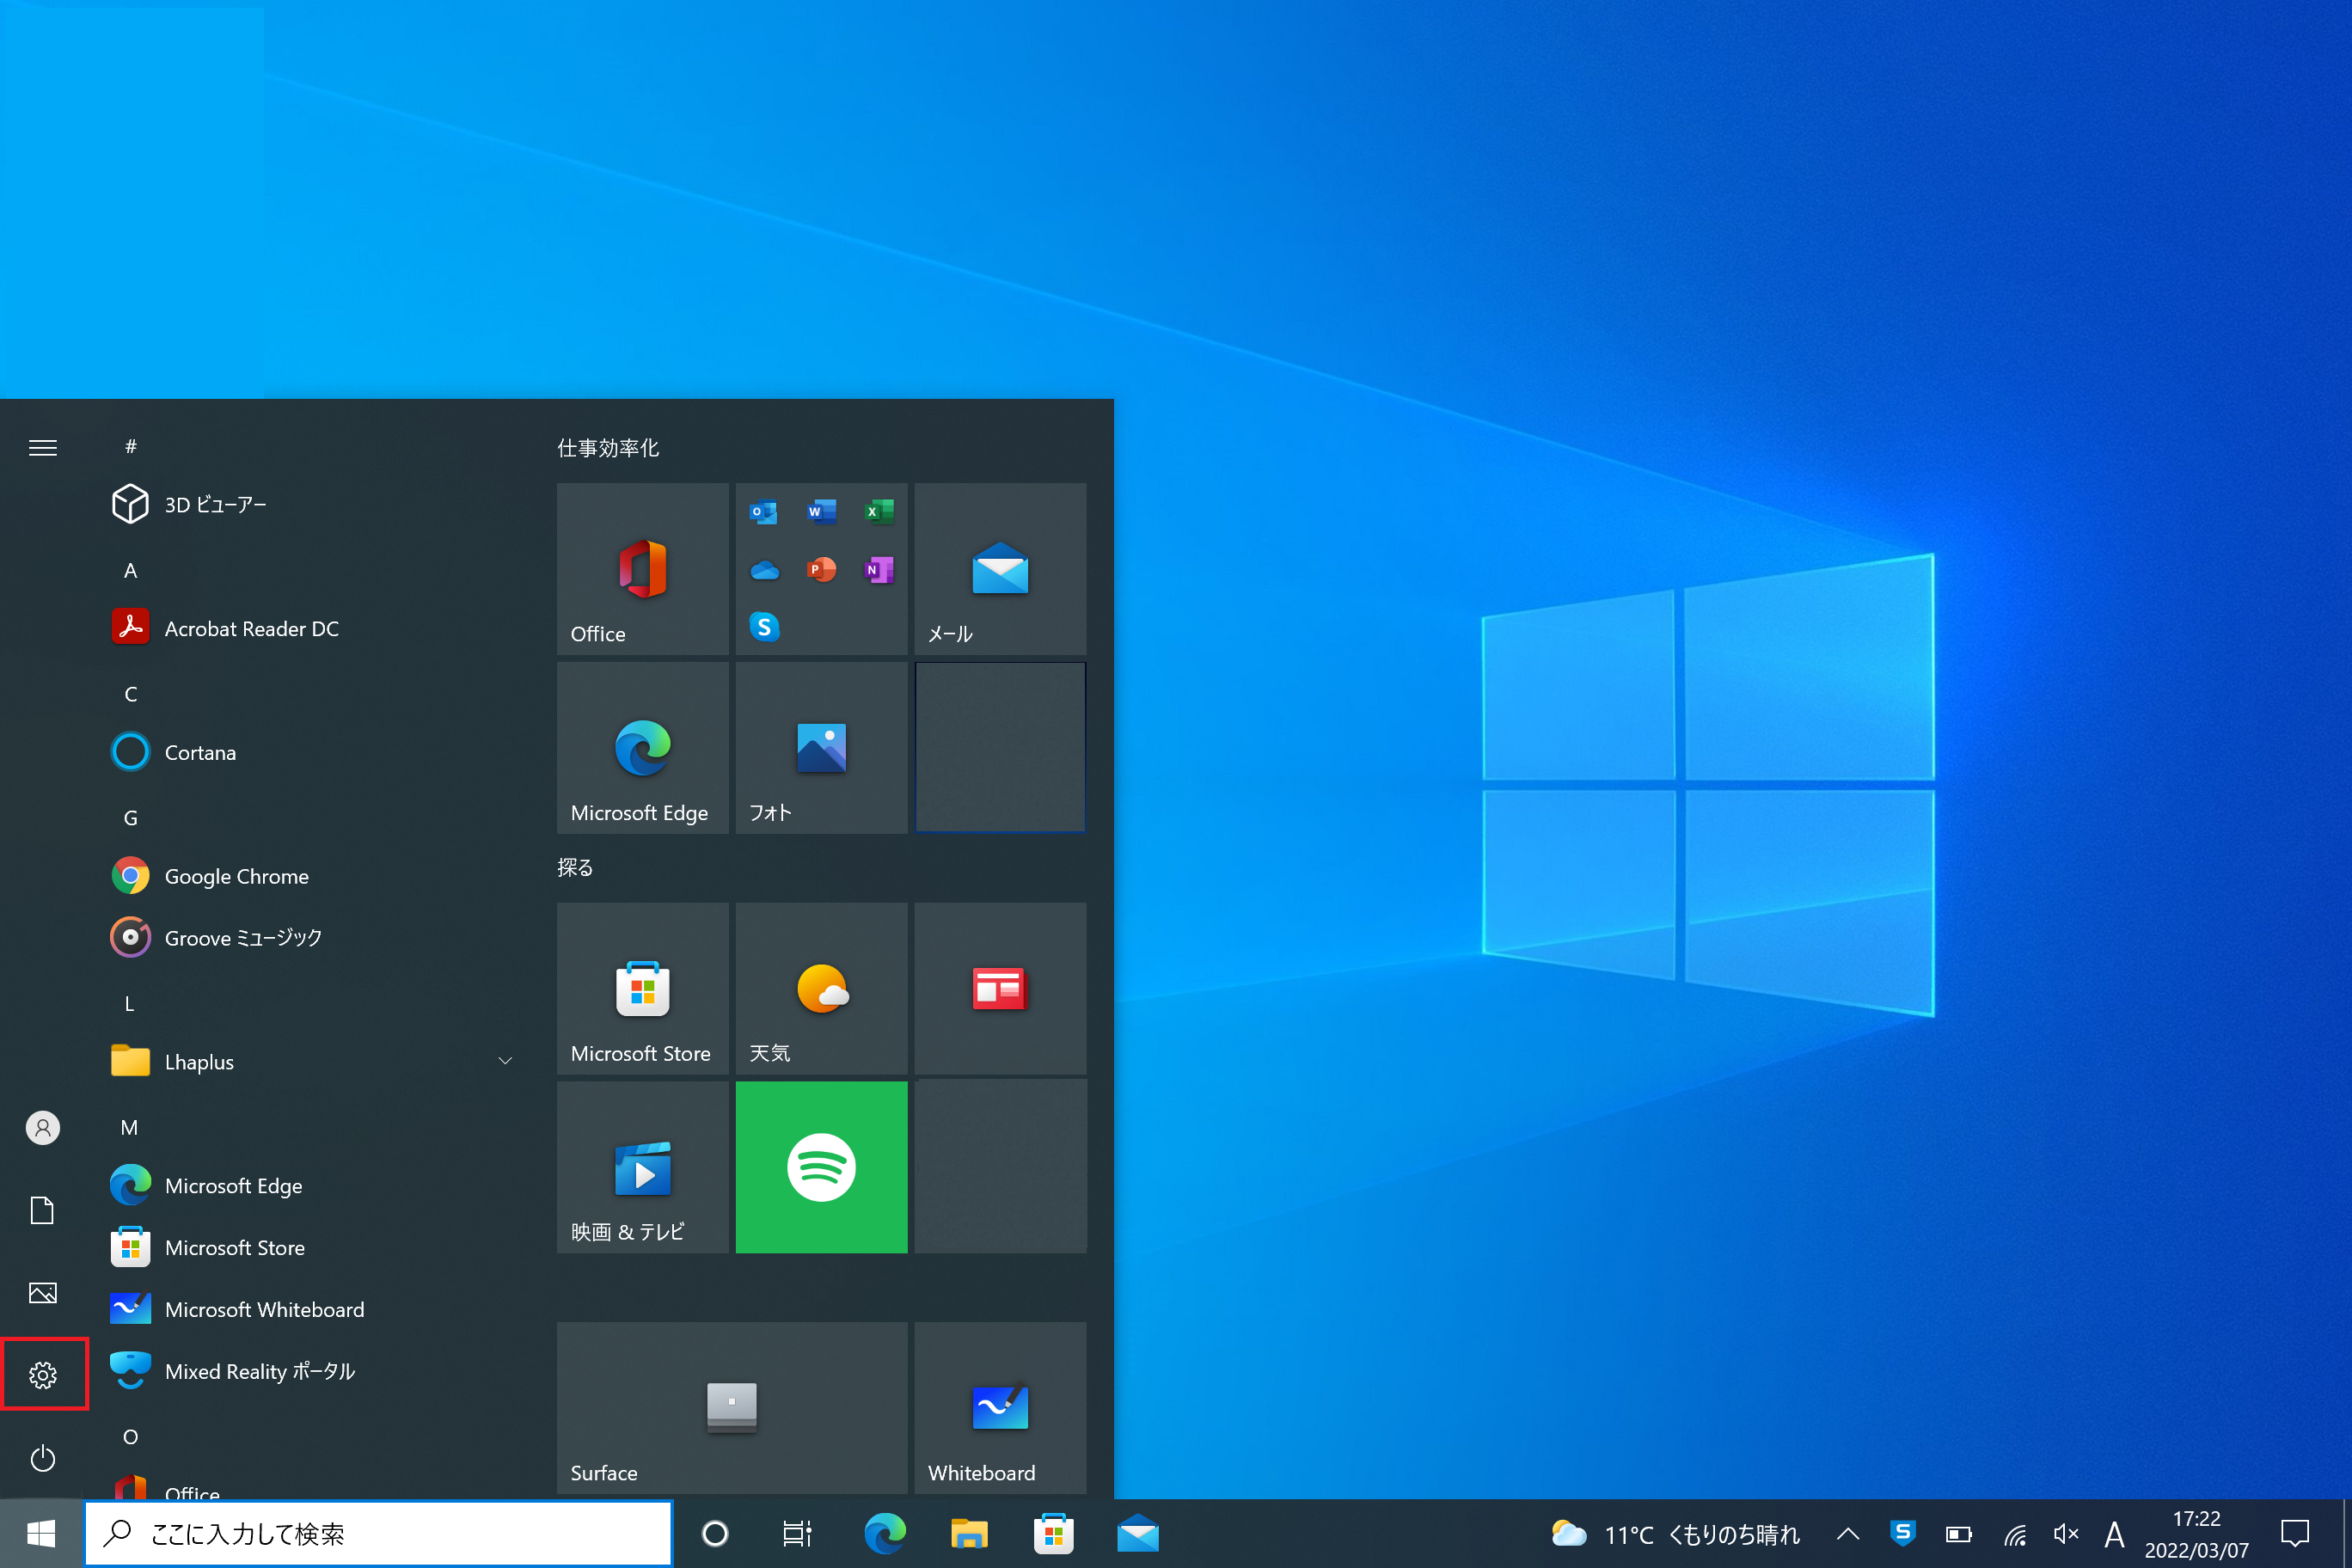Click the battery tray icon

click(x=1958, y=1534)
